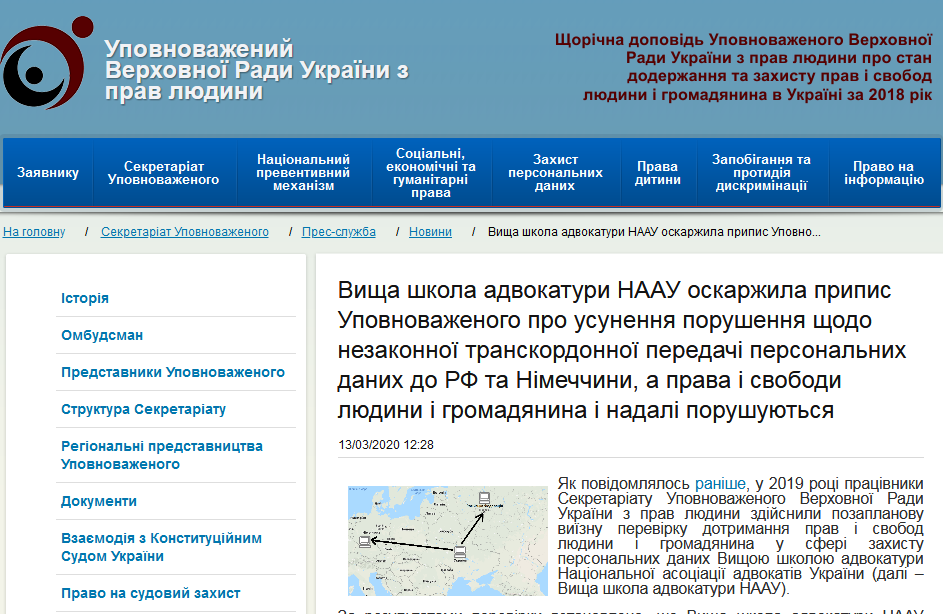Screen dimensions: 943x614
Task: Open 'Права дитини' menu item
Action: pyautogui.click(x=657, y=173)
